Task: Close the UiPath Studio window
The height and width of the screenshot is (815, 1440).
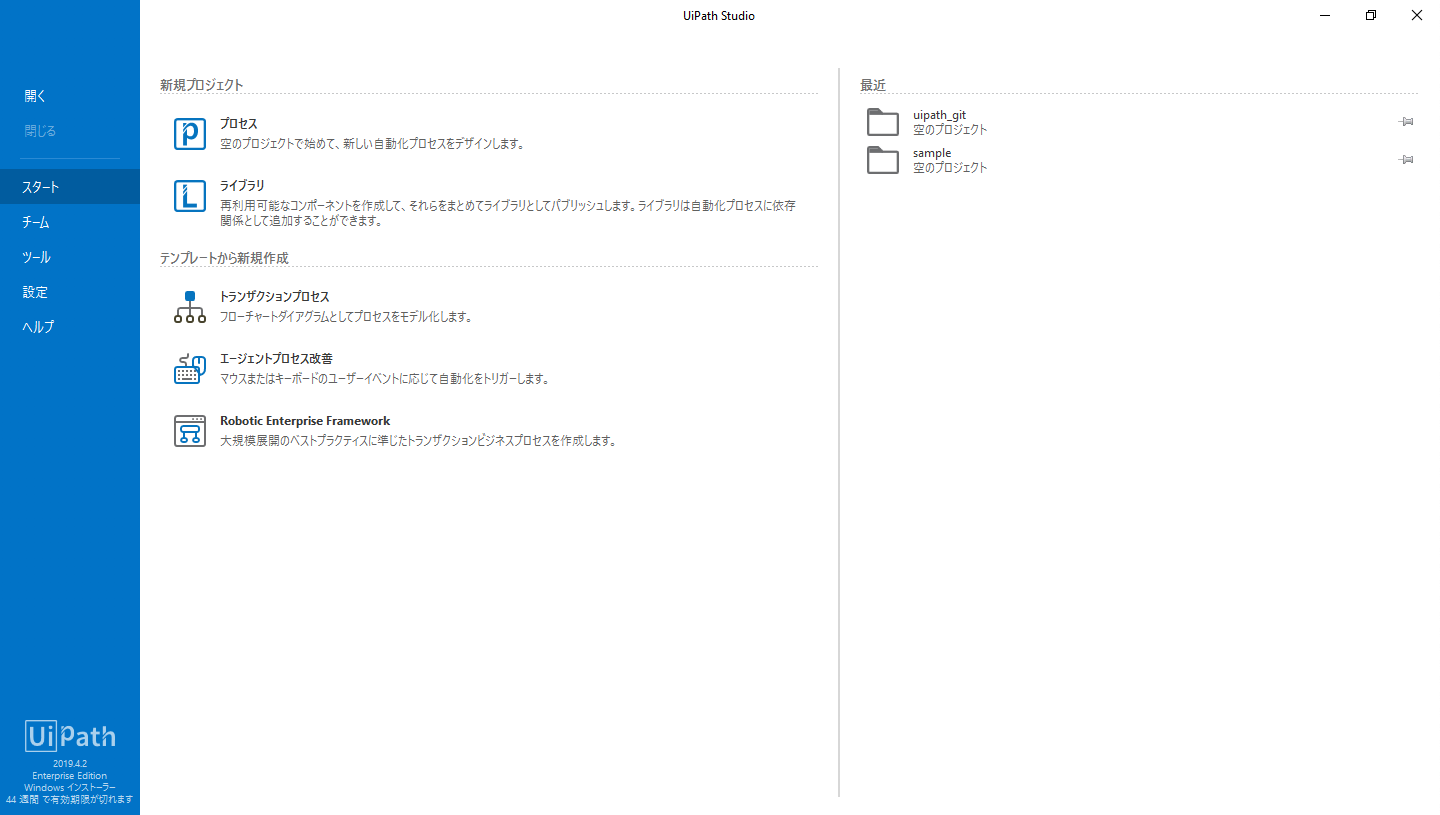Action: pos(1416,15)
